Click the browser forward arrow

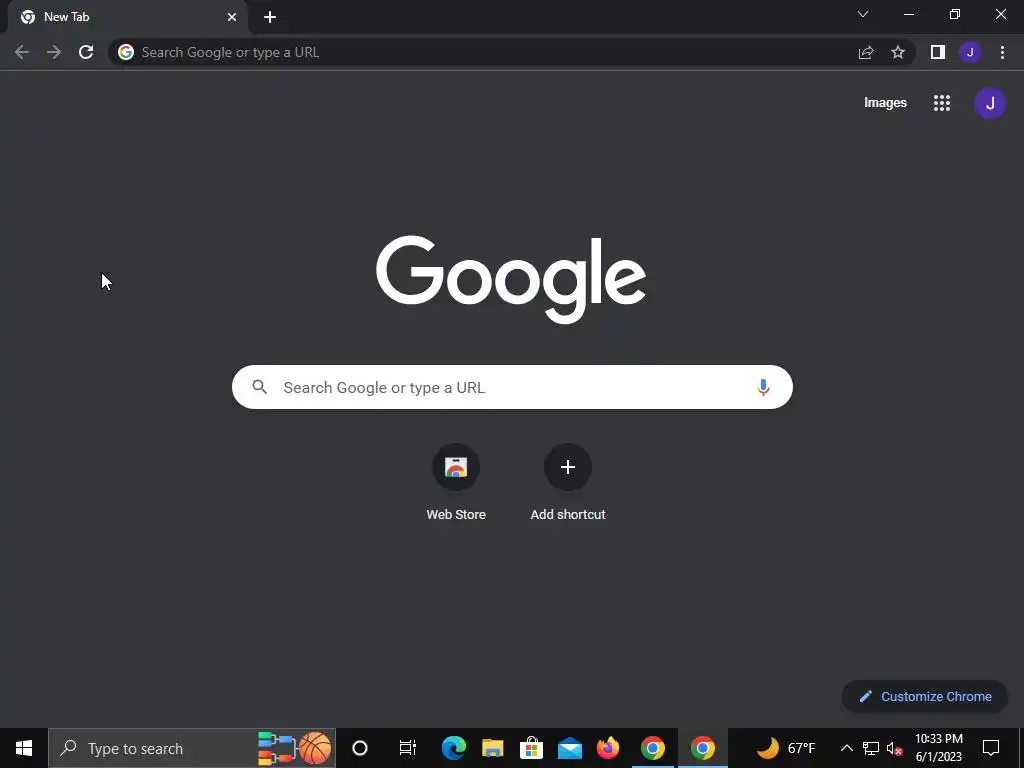pos(54,52)
